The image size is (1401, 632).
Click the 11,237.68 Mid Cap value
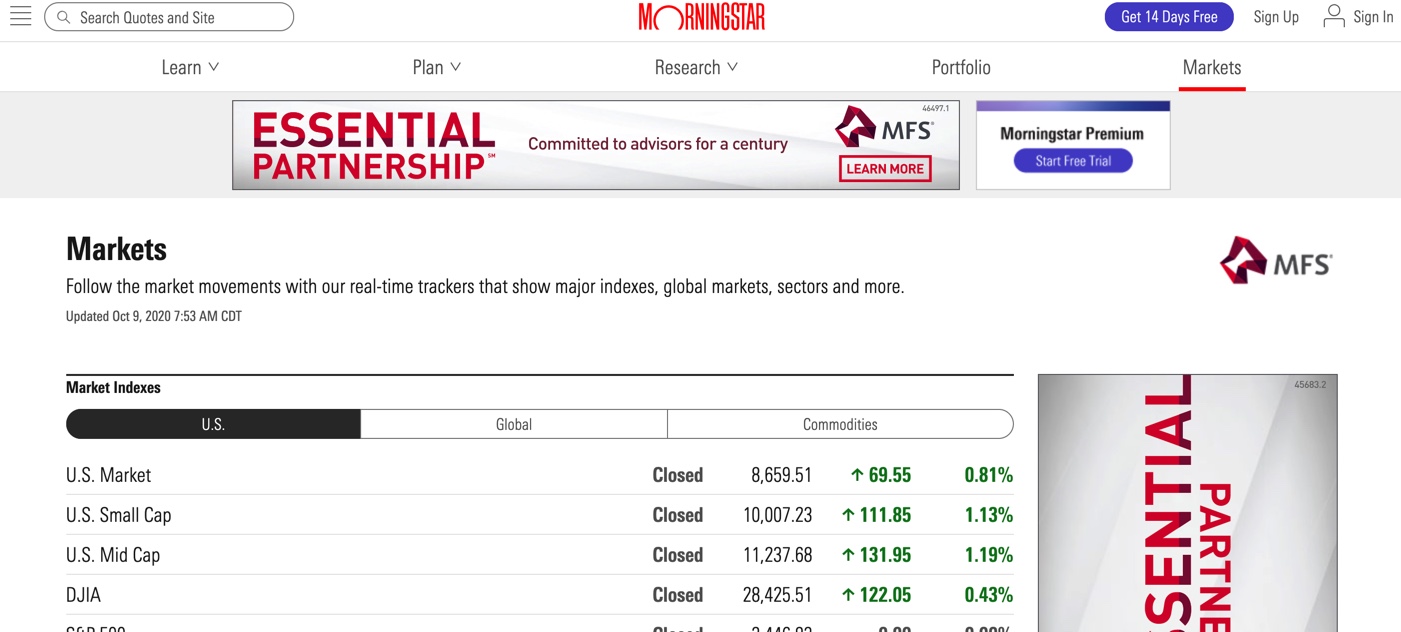(x=778, y=555)
